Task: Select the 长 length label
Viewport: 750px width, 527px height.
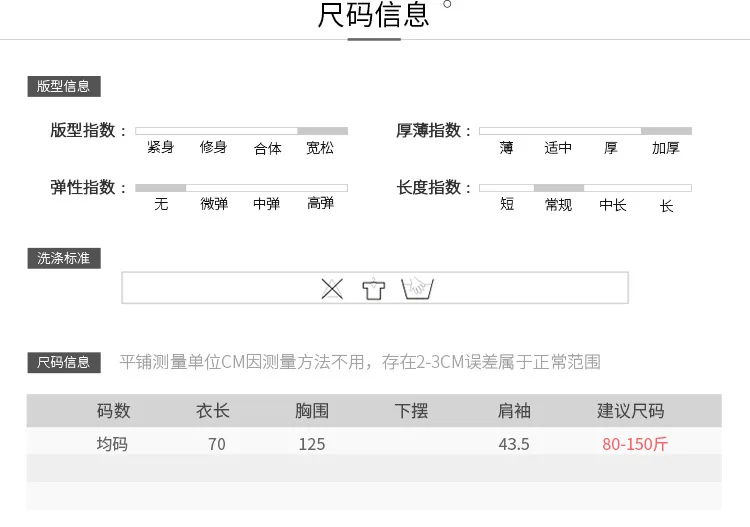Action: [667, 206]
